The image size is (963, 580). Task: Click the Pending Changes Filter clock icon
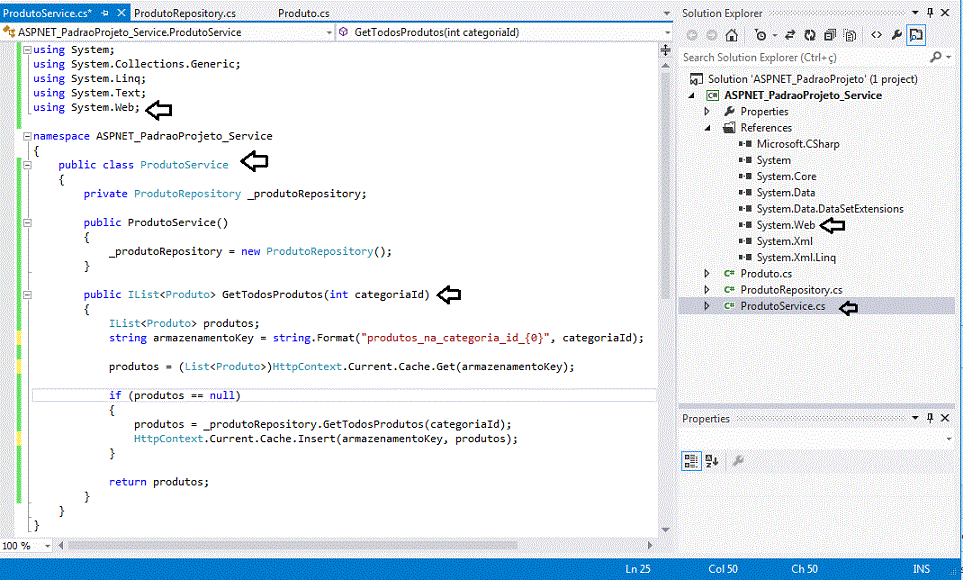click(760, 36)
